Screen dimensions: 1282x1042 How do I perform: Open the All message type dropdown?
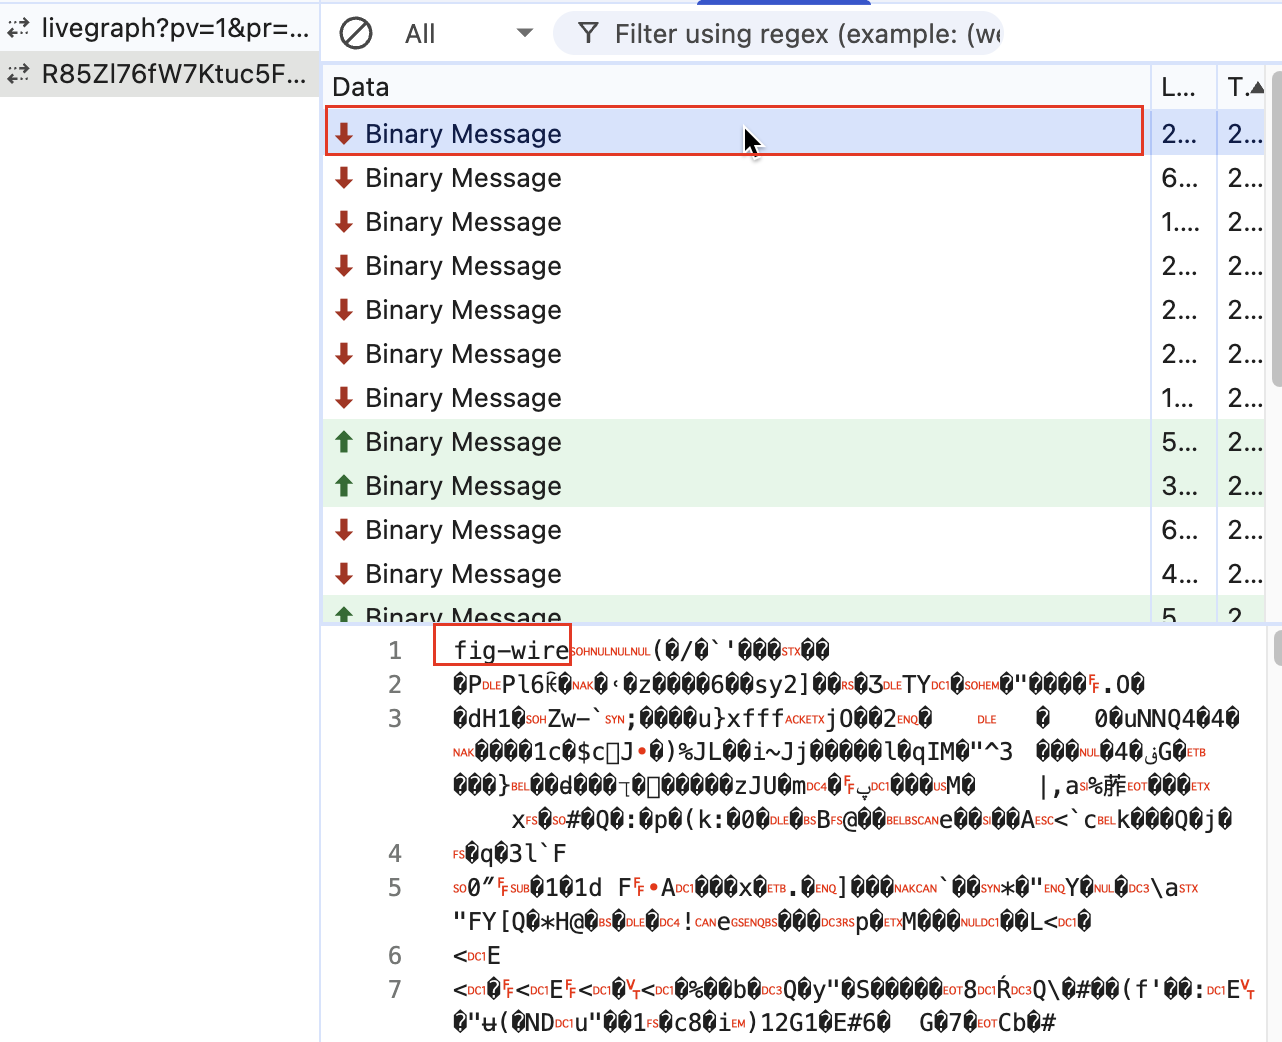[468, 34]
